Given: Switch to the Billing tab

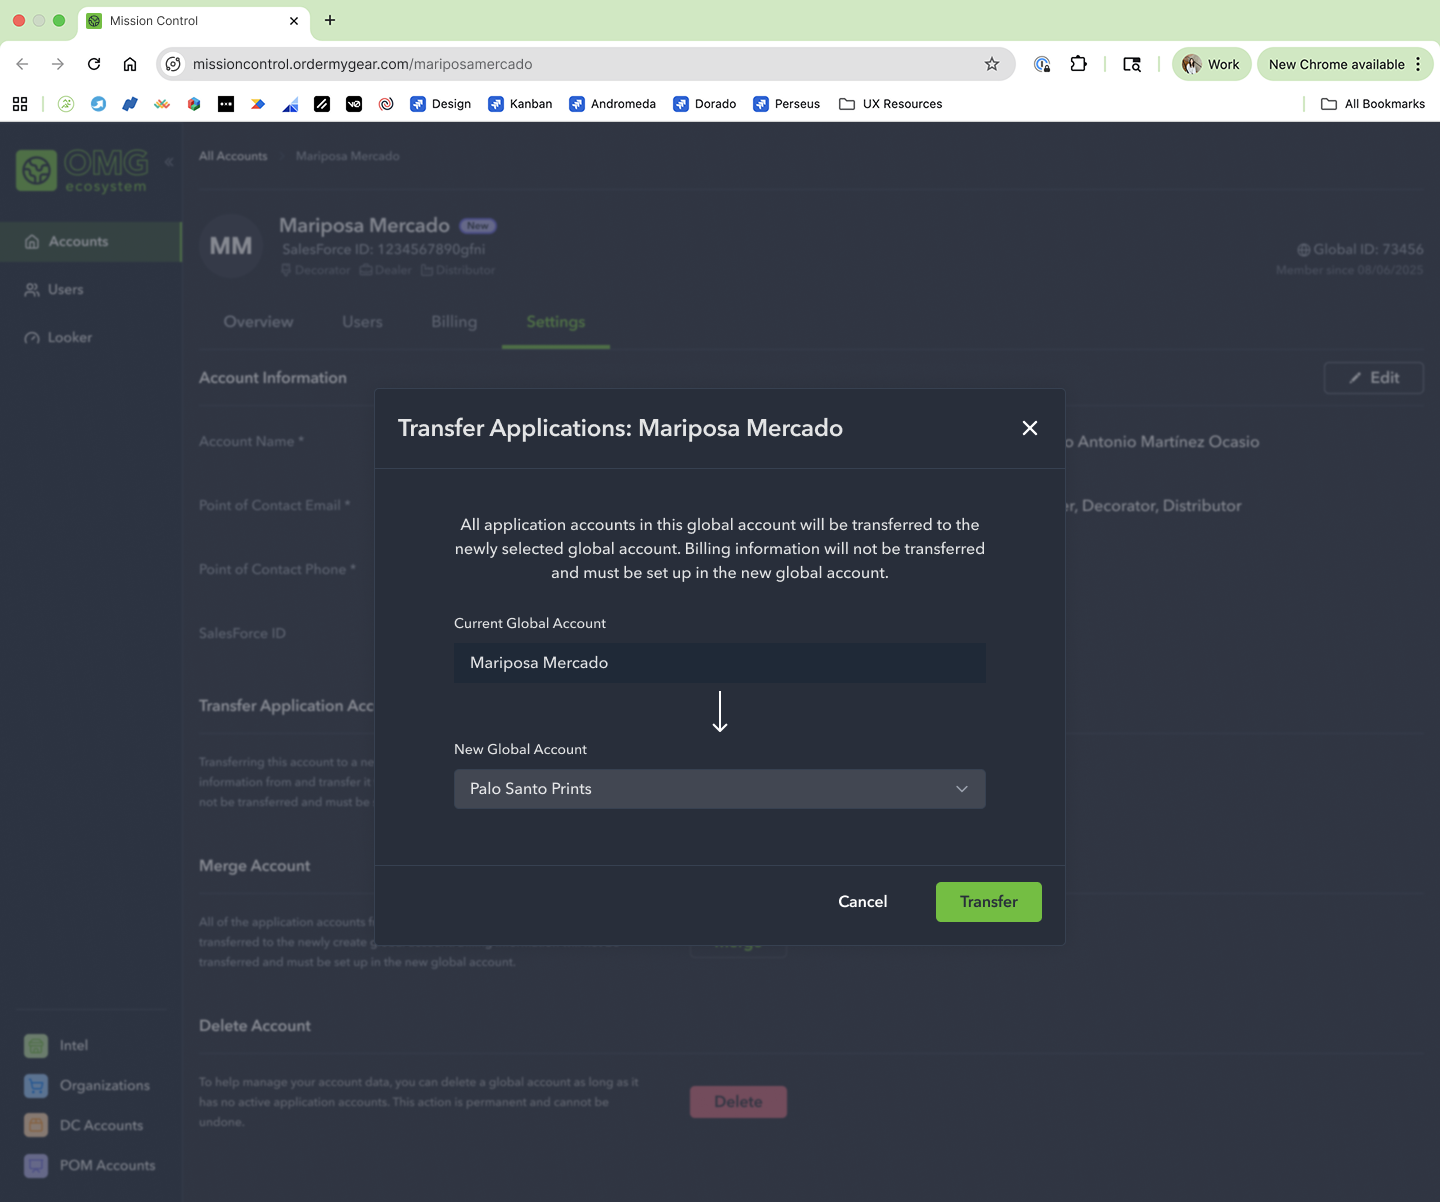Looking at the screenshot, I should (x=454, y=322).
